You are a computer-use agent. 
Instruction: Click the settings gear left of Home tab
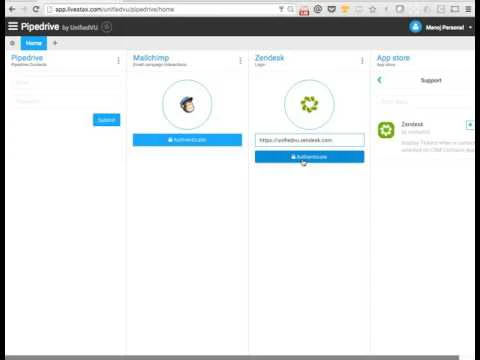coord(12,43)
